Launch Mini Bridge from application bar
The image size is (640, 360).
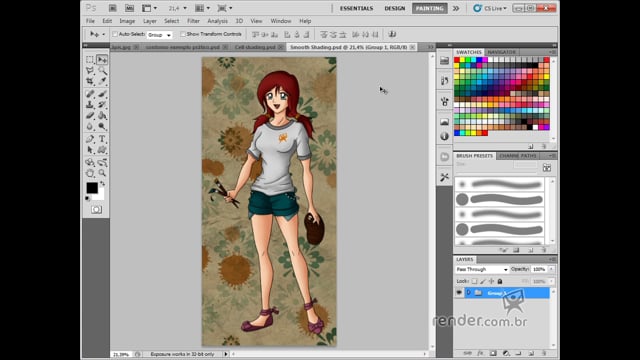(x=129, y=8)
